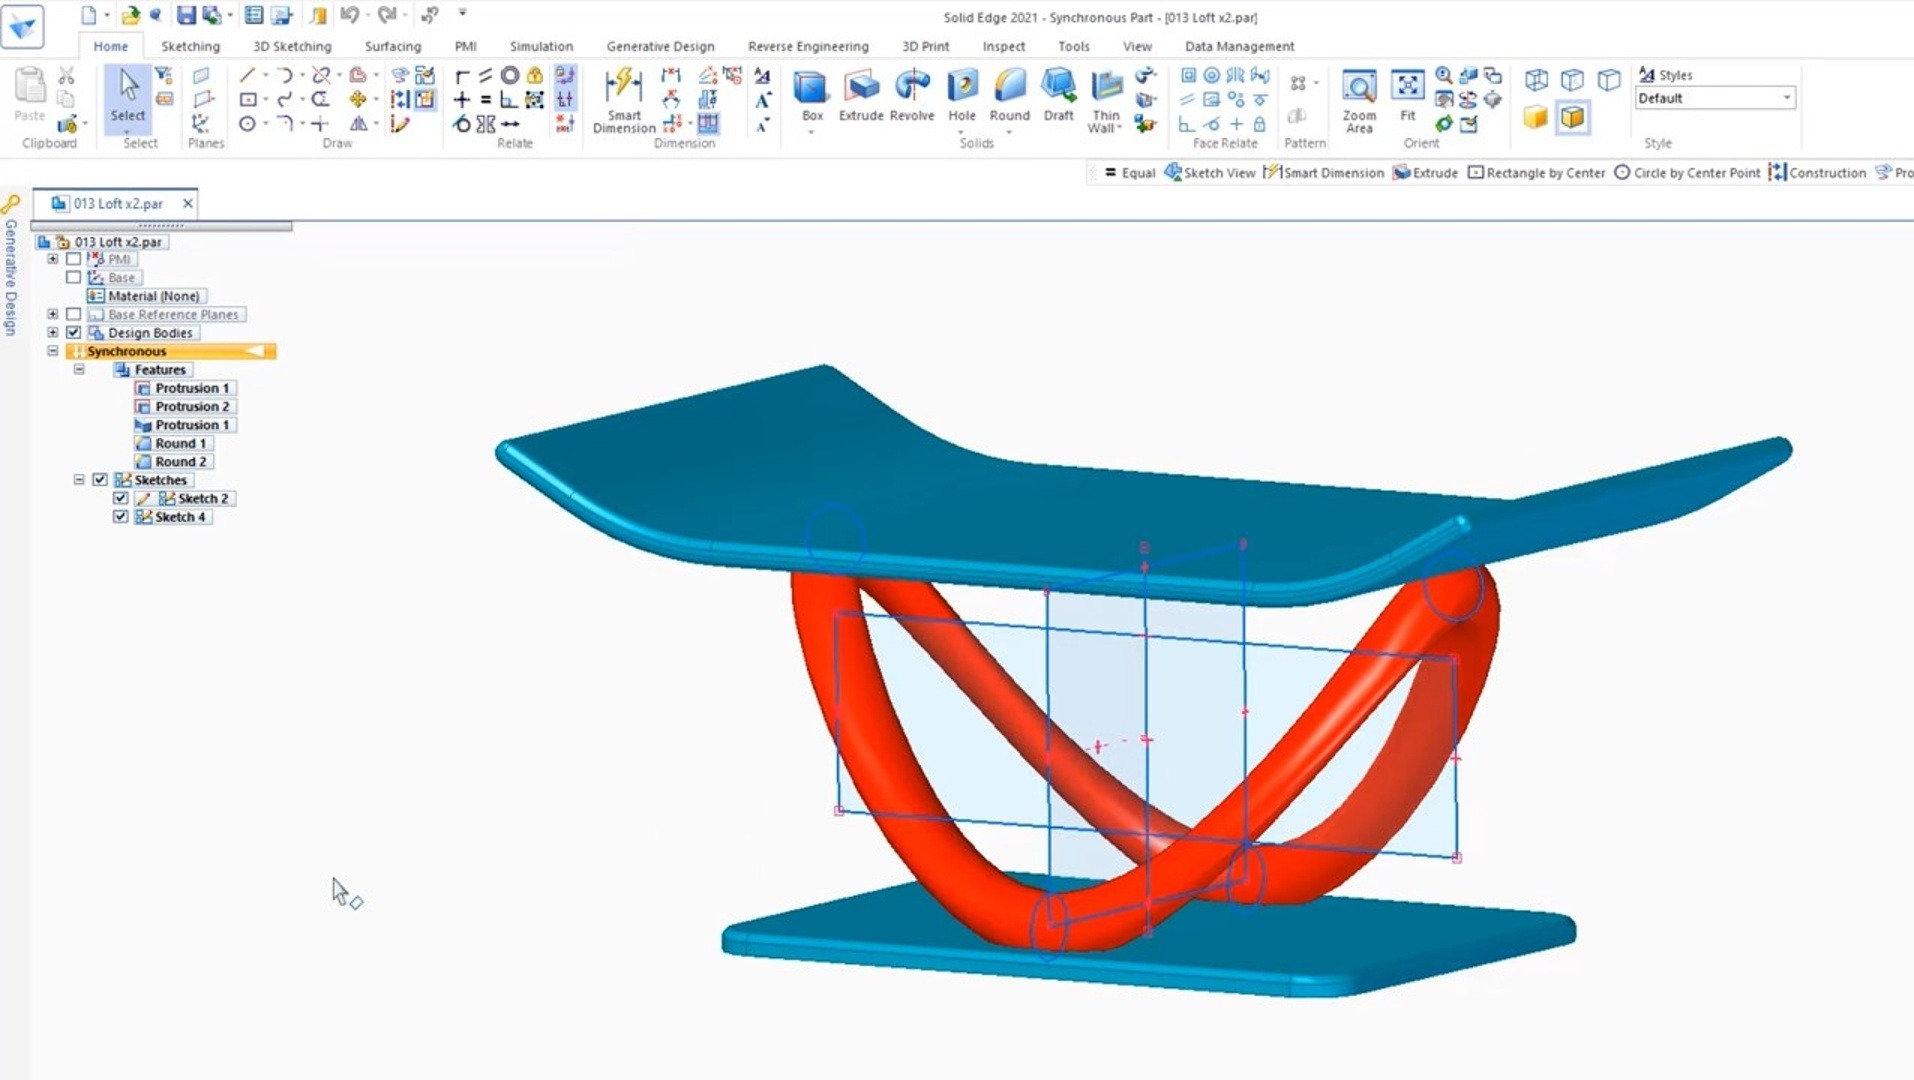
Task: Toggle the Design Bodies checkbox
Action: (x=74, y=333)
